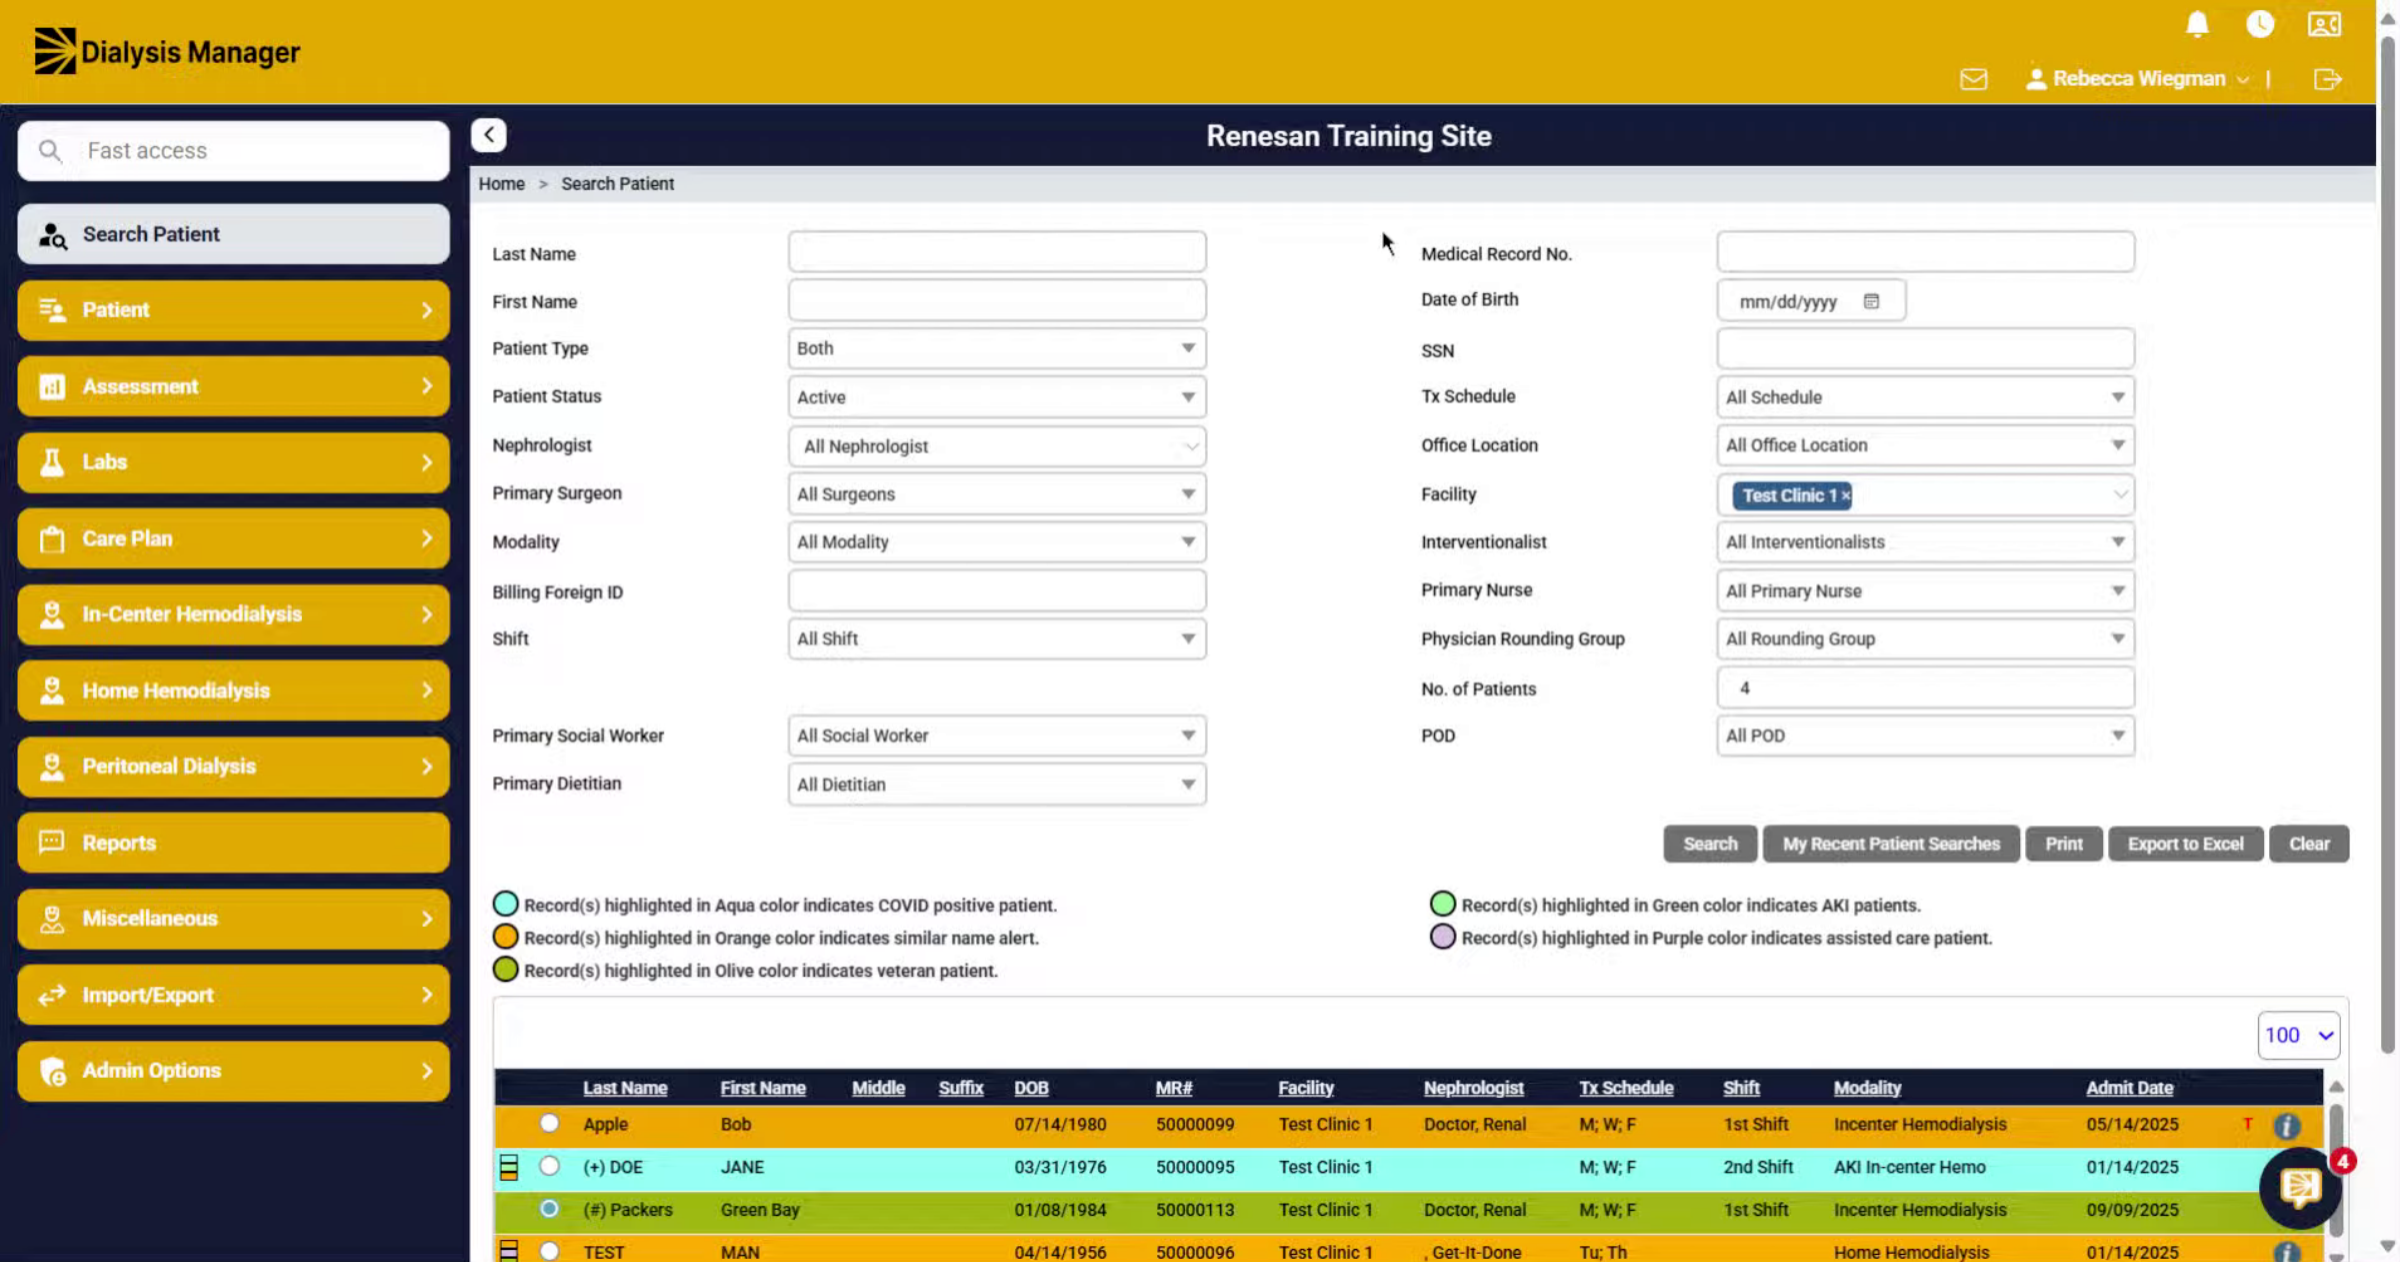The height and width of the screenshot is (1262, 2400).
Task: Open the Date of Birth calendar picker
Action: pyautogui.click(x=1871, y=301)
